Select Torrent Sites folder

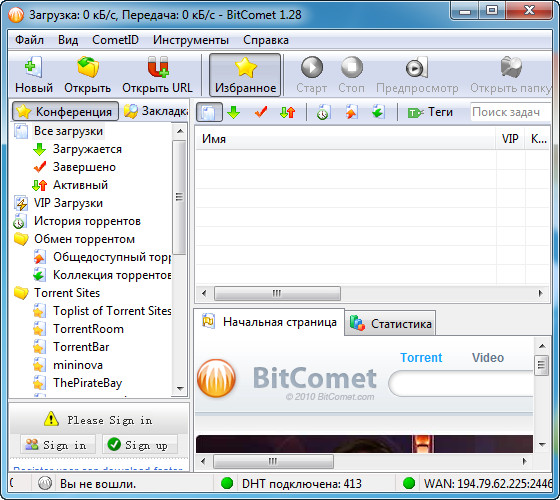[67, 293]
